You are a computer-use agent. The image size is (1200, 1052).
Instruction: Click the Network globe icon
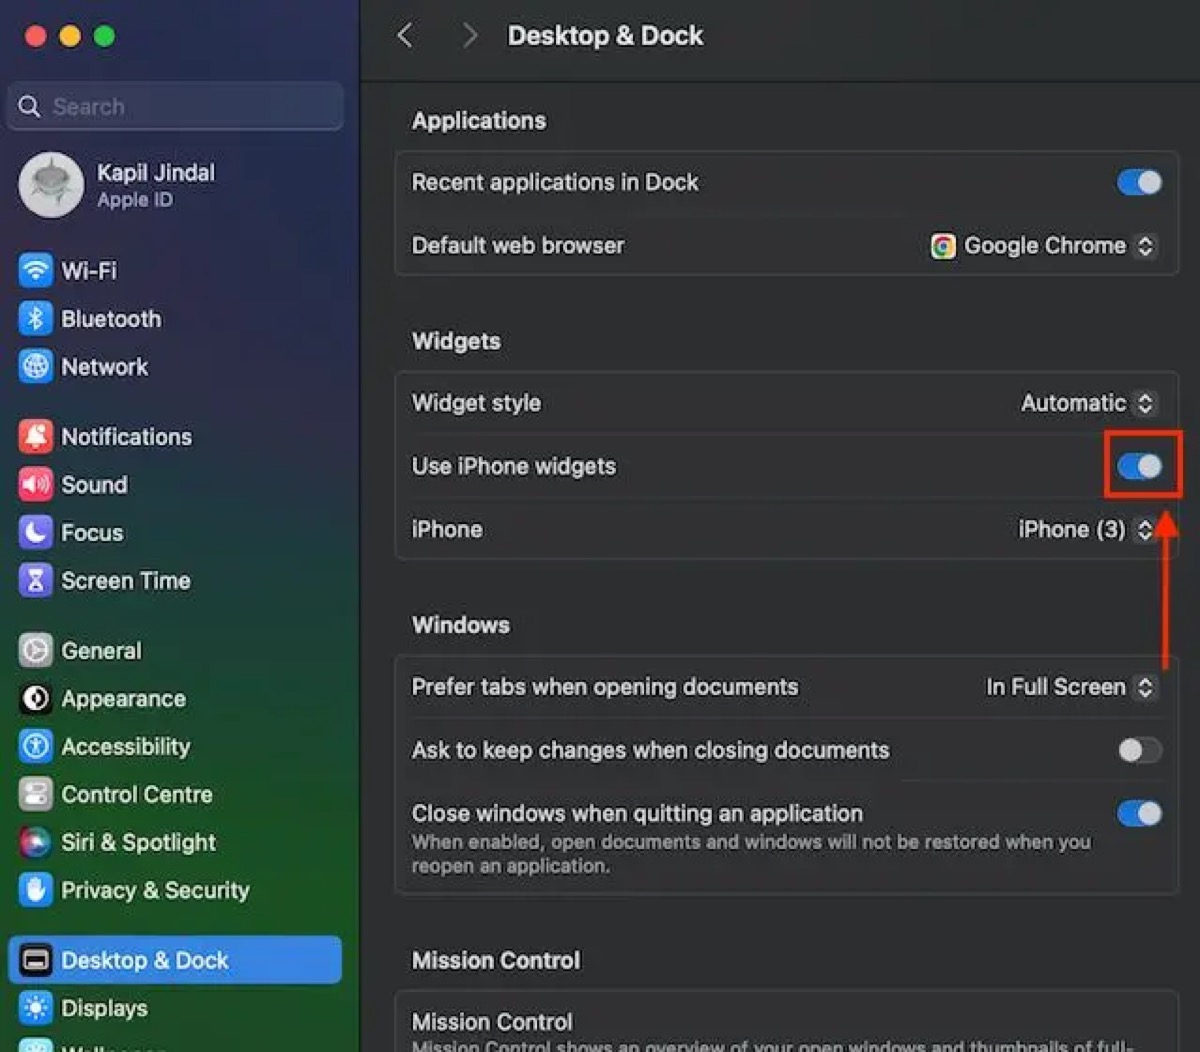pos(36,366)
